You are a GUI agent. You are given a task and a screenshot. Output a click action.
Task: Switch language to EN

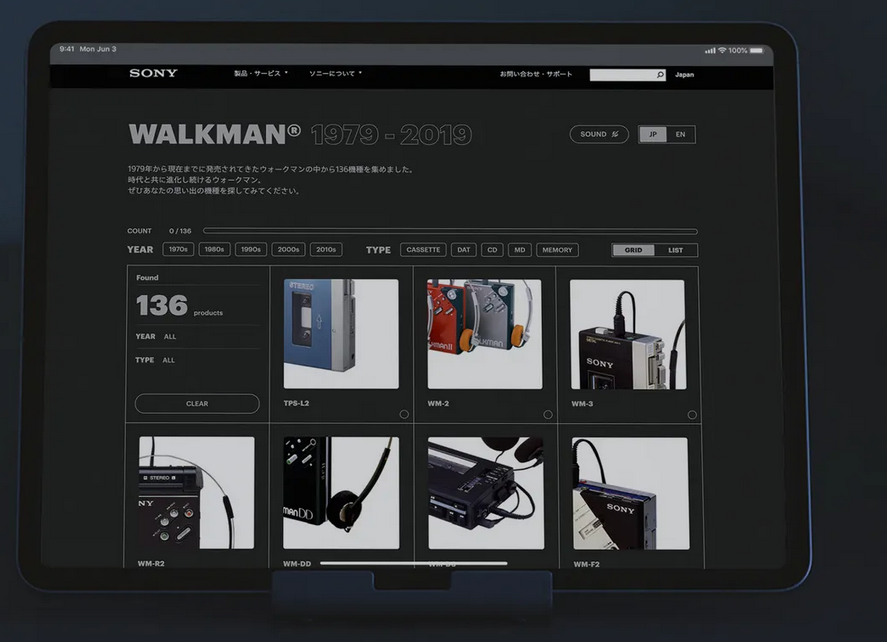[681, 135]
